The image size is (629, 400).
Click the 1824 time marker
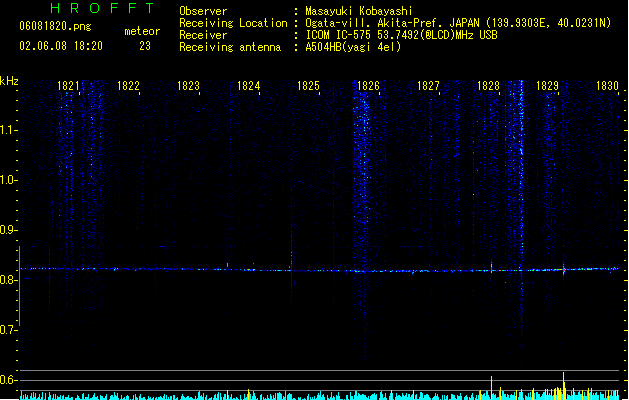248,86
